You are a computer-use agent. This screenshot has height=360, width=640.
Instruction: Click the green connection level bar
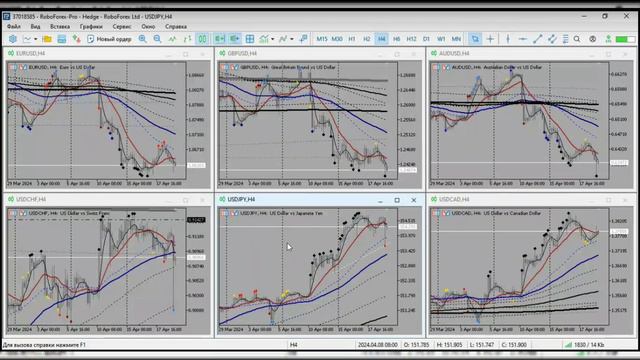(625, 39)
